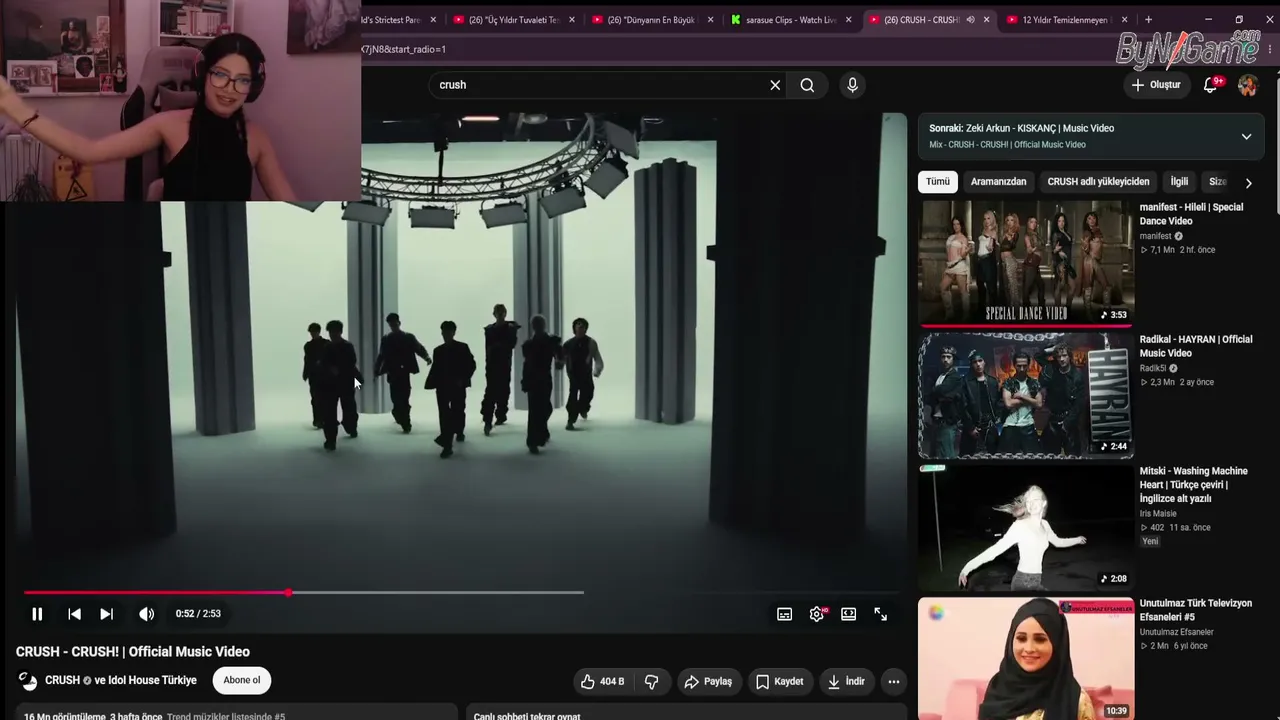This screenshot has width=1280, height=720.
Task: Open the CRUSH channel avatar
Action: coord(28,681)
